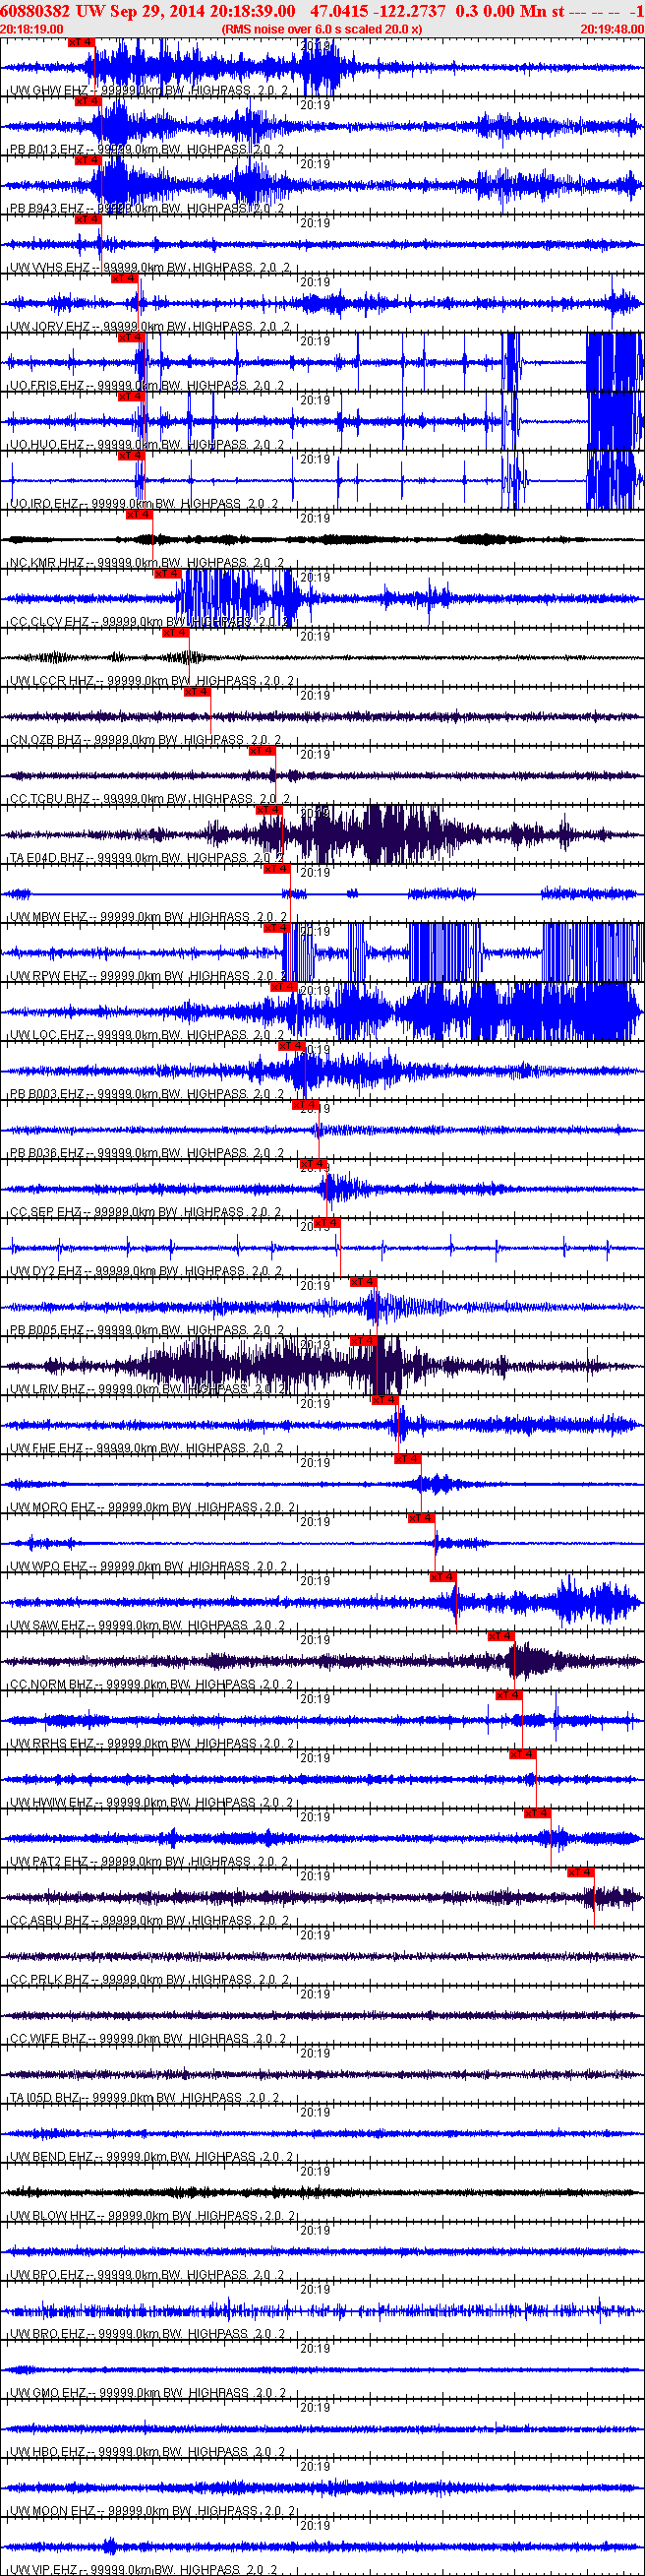Screen dimensions: 645x2576
Task: Select the red pick marker on the UW.SAW trace
Action: [x=443, y=1577]
